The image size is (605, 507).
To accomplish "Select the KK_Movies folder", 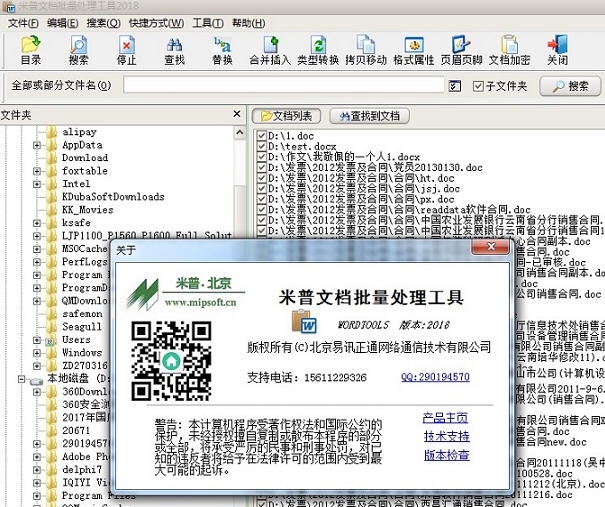I will 88,210.
